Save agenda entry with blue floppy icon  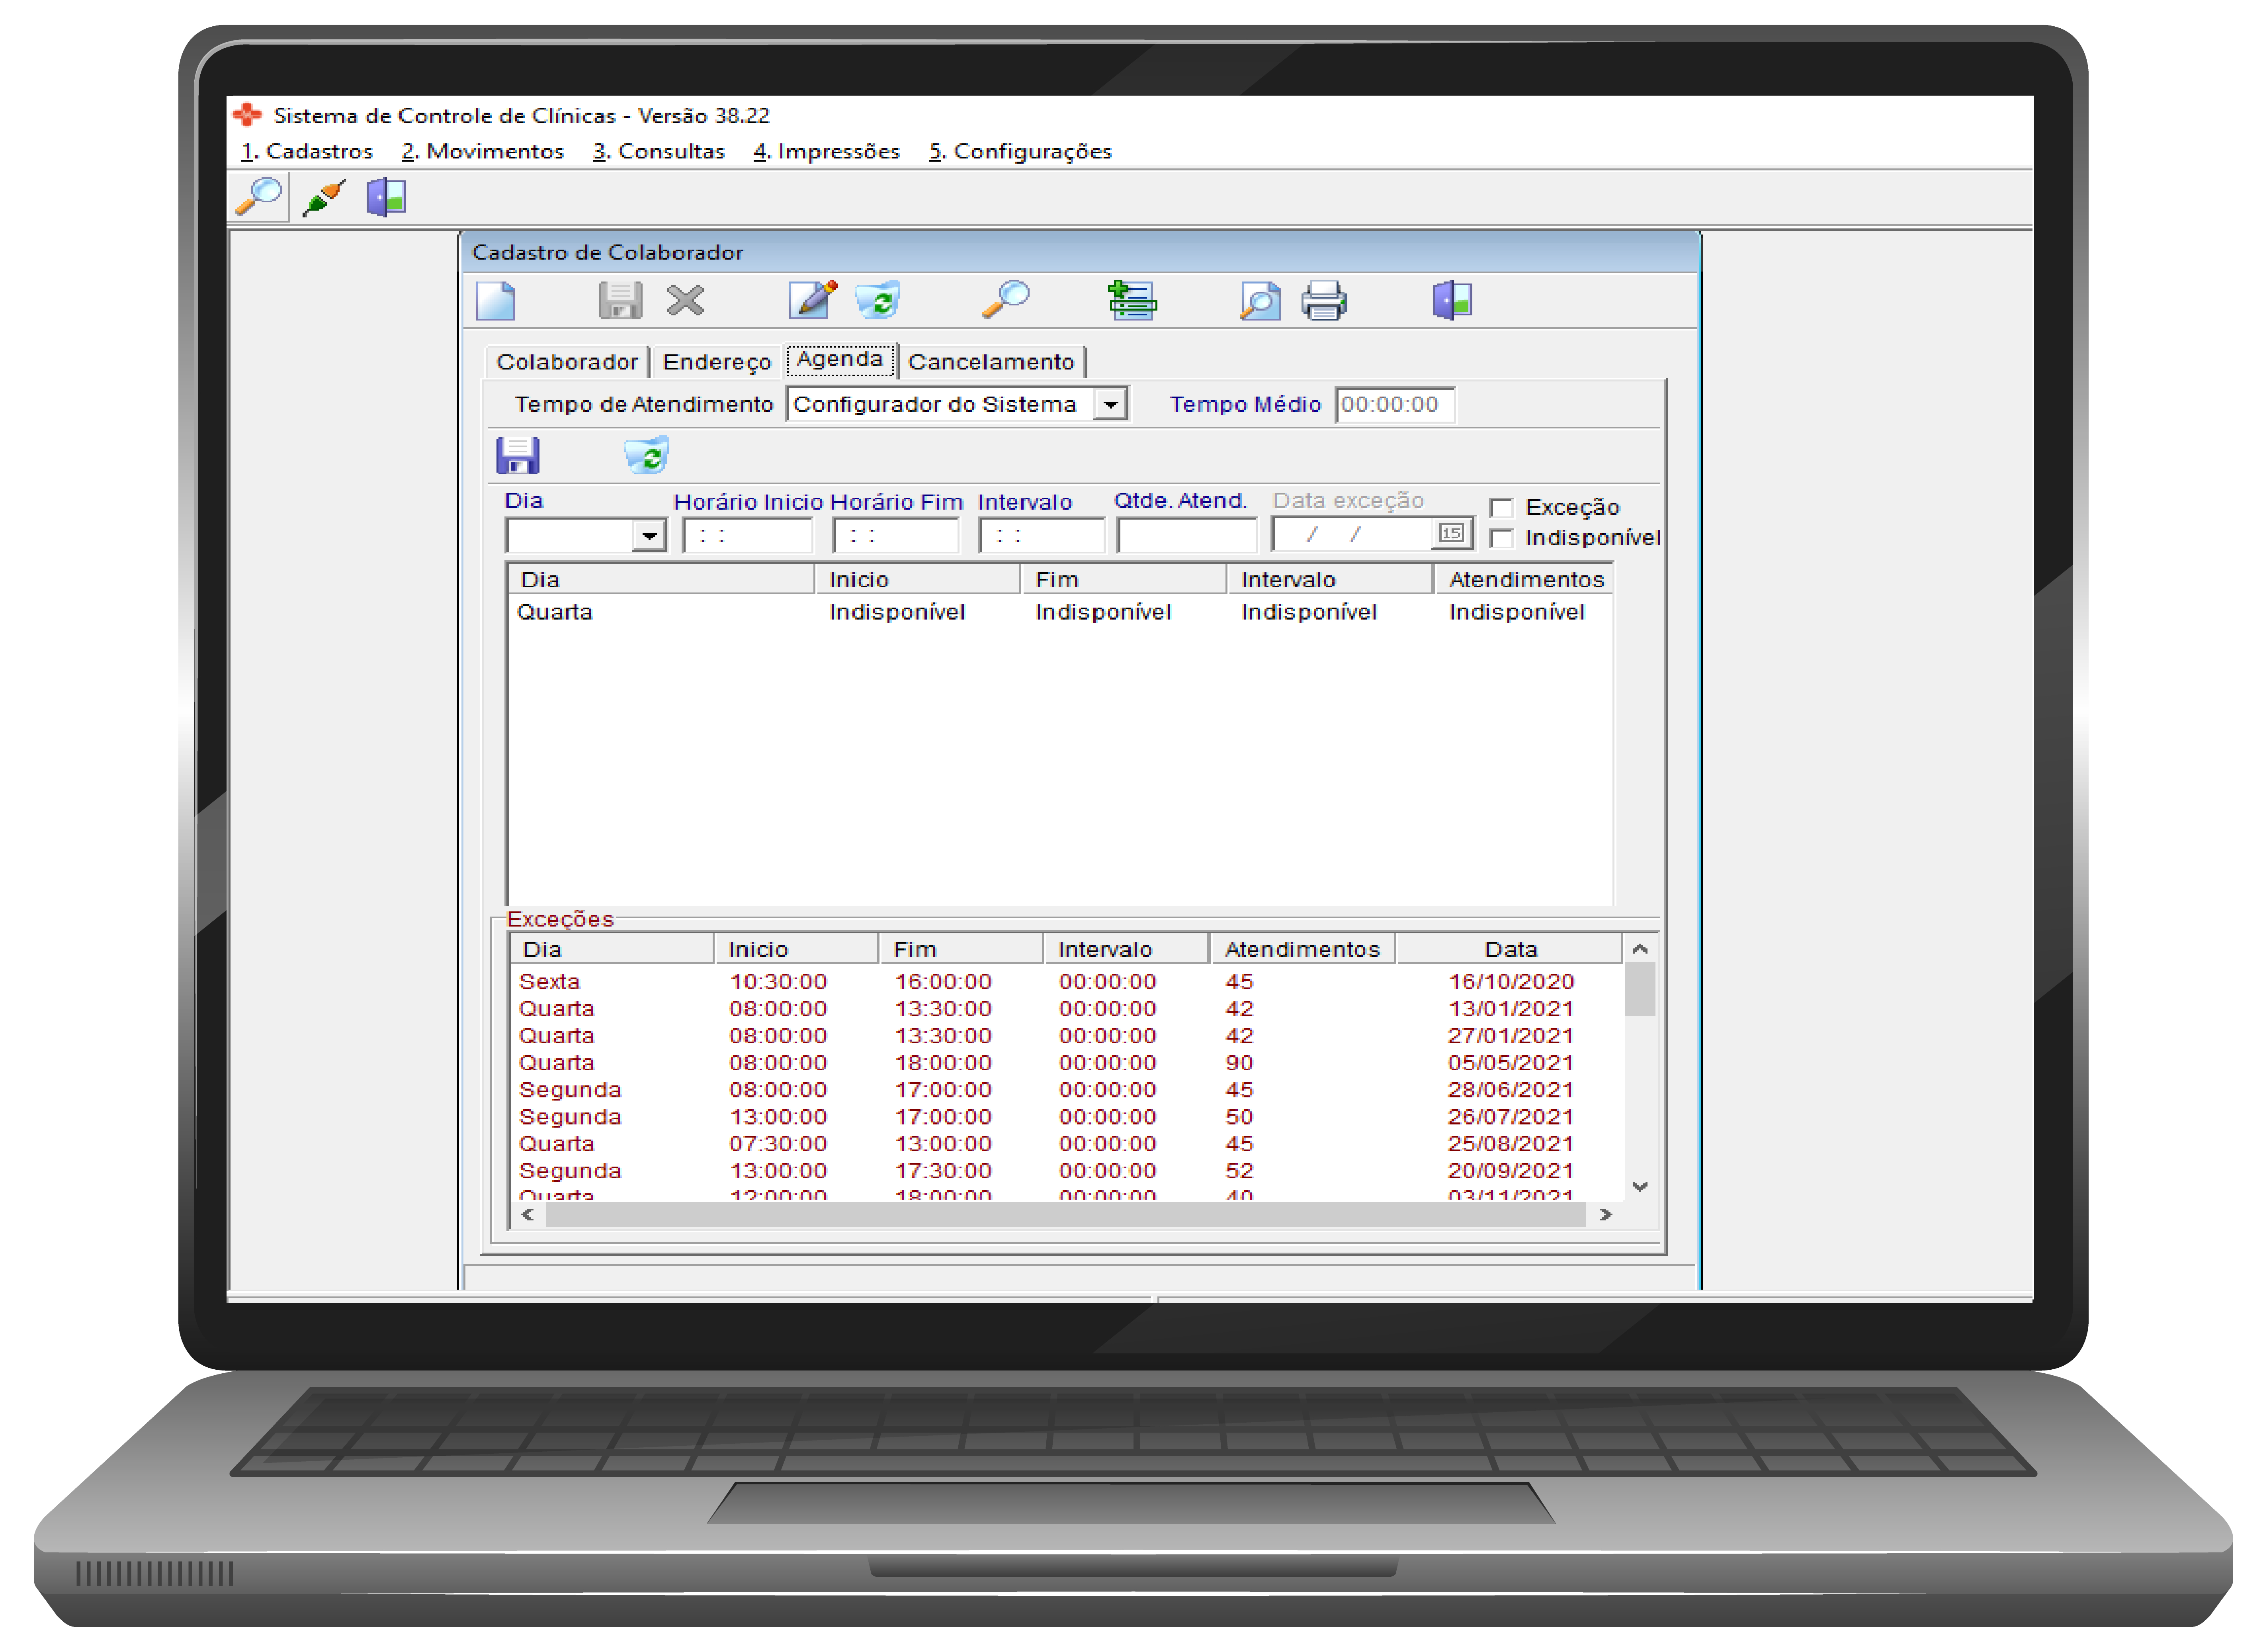point(518,456)
